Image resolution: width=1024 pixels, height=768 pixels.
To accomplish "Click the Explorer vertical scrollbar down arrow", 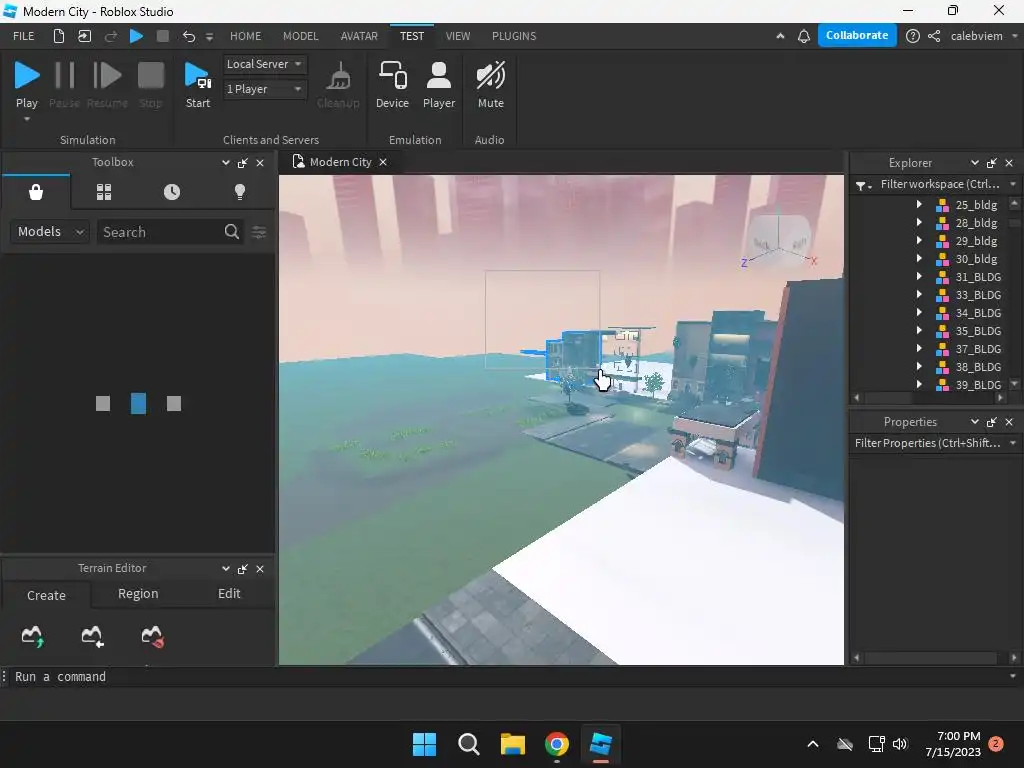I will 1014,384.
